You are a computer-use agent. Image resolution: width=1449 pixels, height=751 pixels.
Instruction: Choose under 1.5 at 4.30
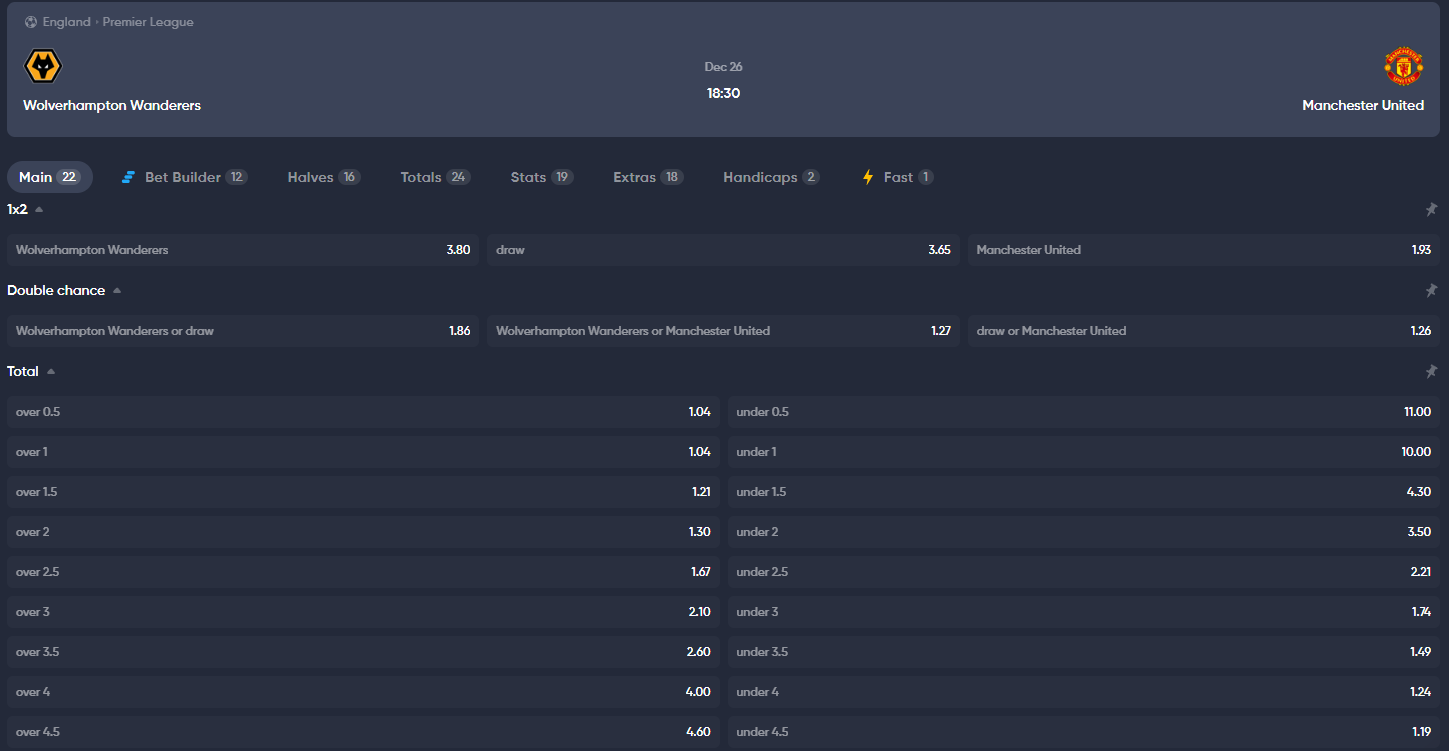[1084, 492]
